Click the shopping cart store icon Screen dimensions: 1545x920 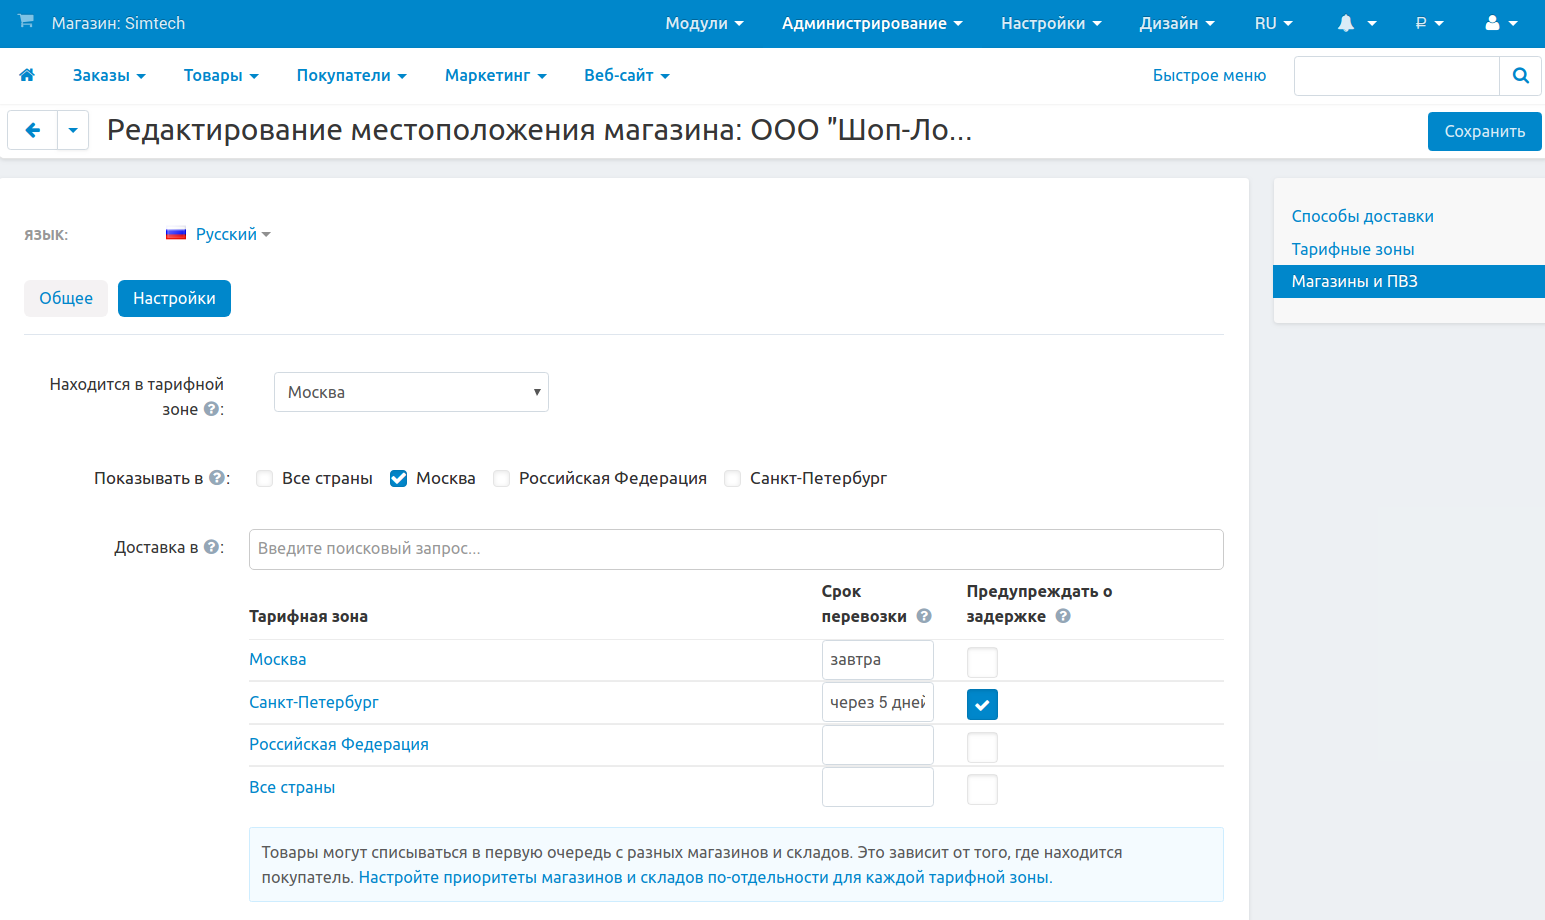(x=26, y=22)
